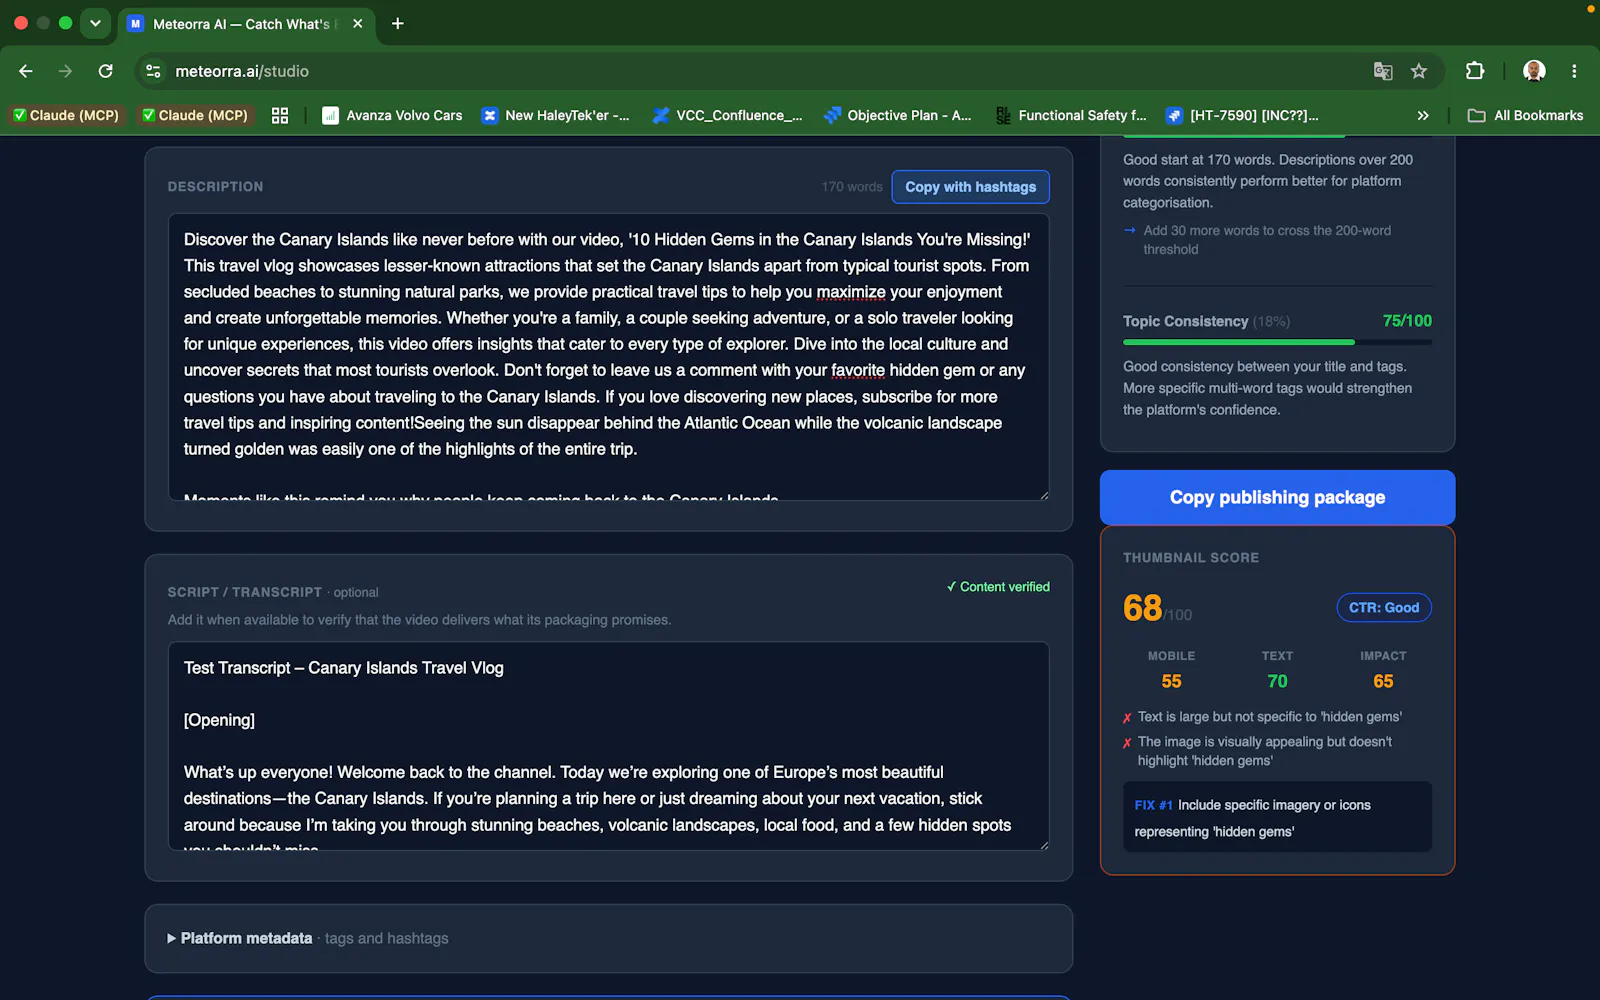Open Chrome's three-dot menu
1600x1000 pixels.
1574,71
